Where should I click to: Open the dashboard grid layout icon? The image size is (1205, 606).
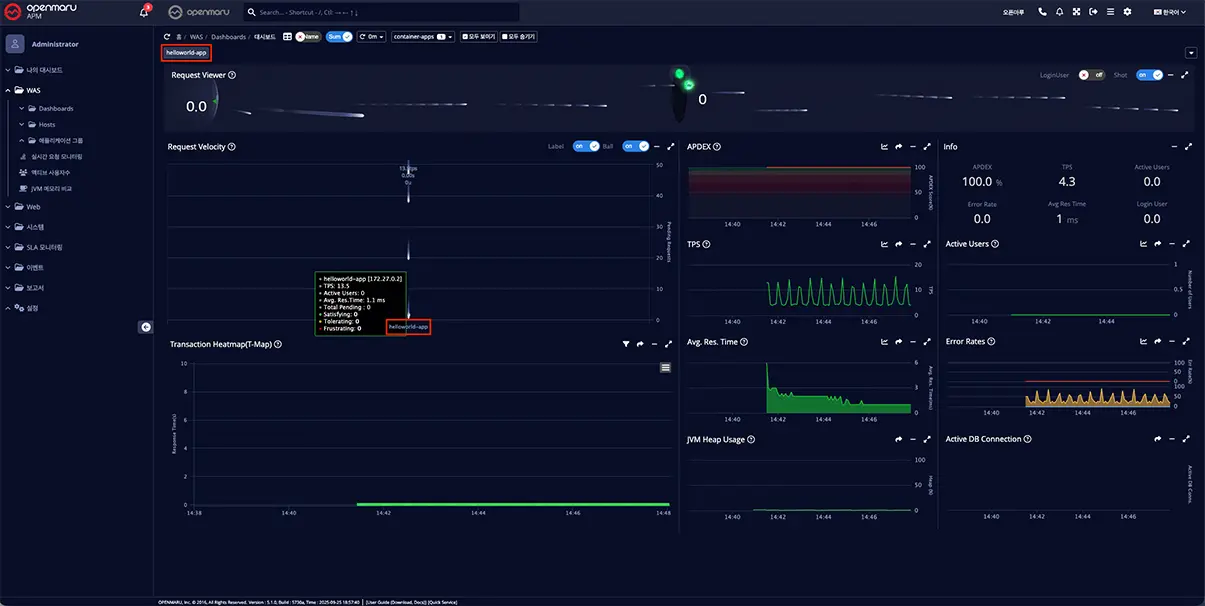[288, 36]
